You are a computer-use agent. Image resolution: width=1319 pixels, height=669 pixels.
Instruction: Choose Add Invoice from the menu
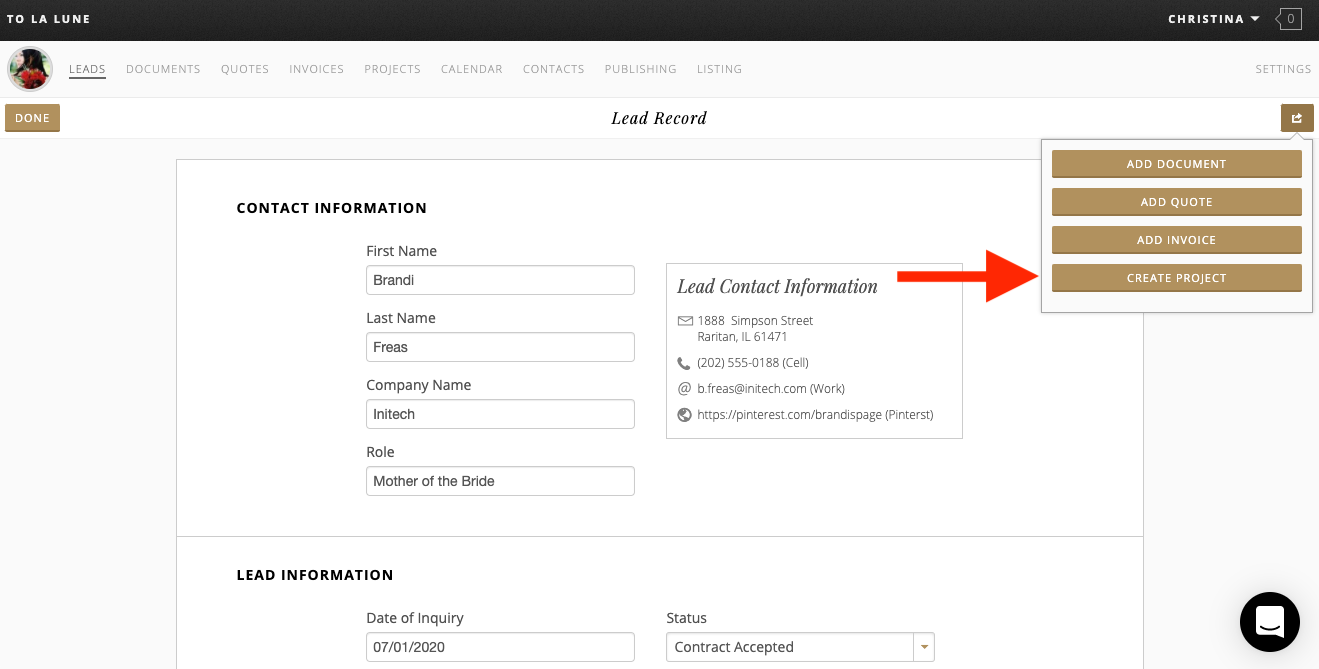coord(1176,240)
